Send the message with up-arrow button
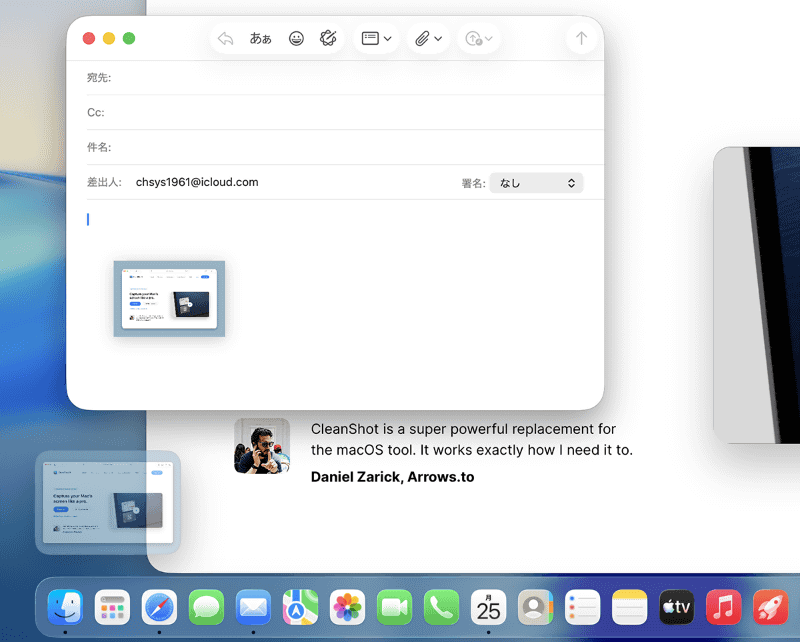This screenshot has width=800, height=642. [581, 38]
